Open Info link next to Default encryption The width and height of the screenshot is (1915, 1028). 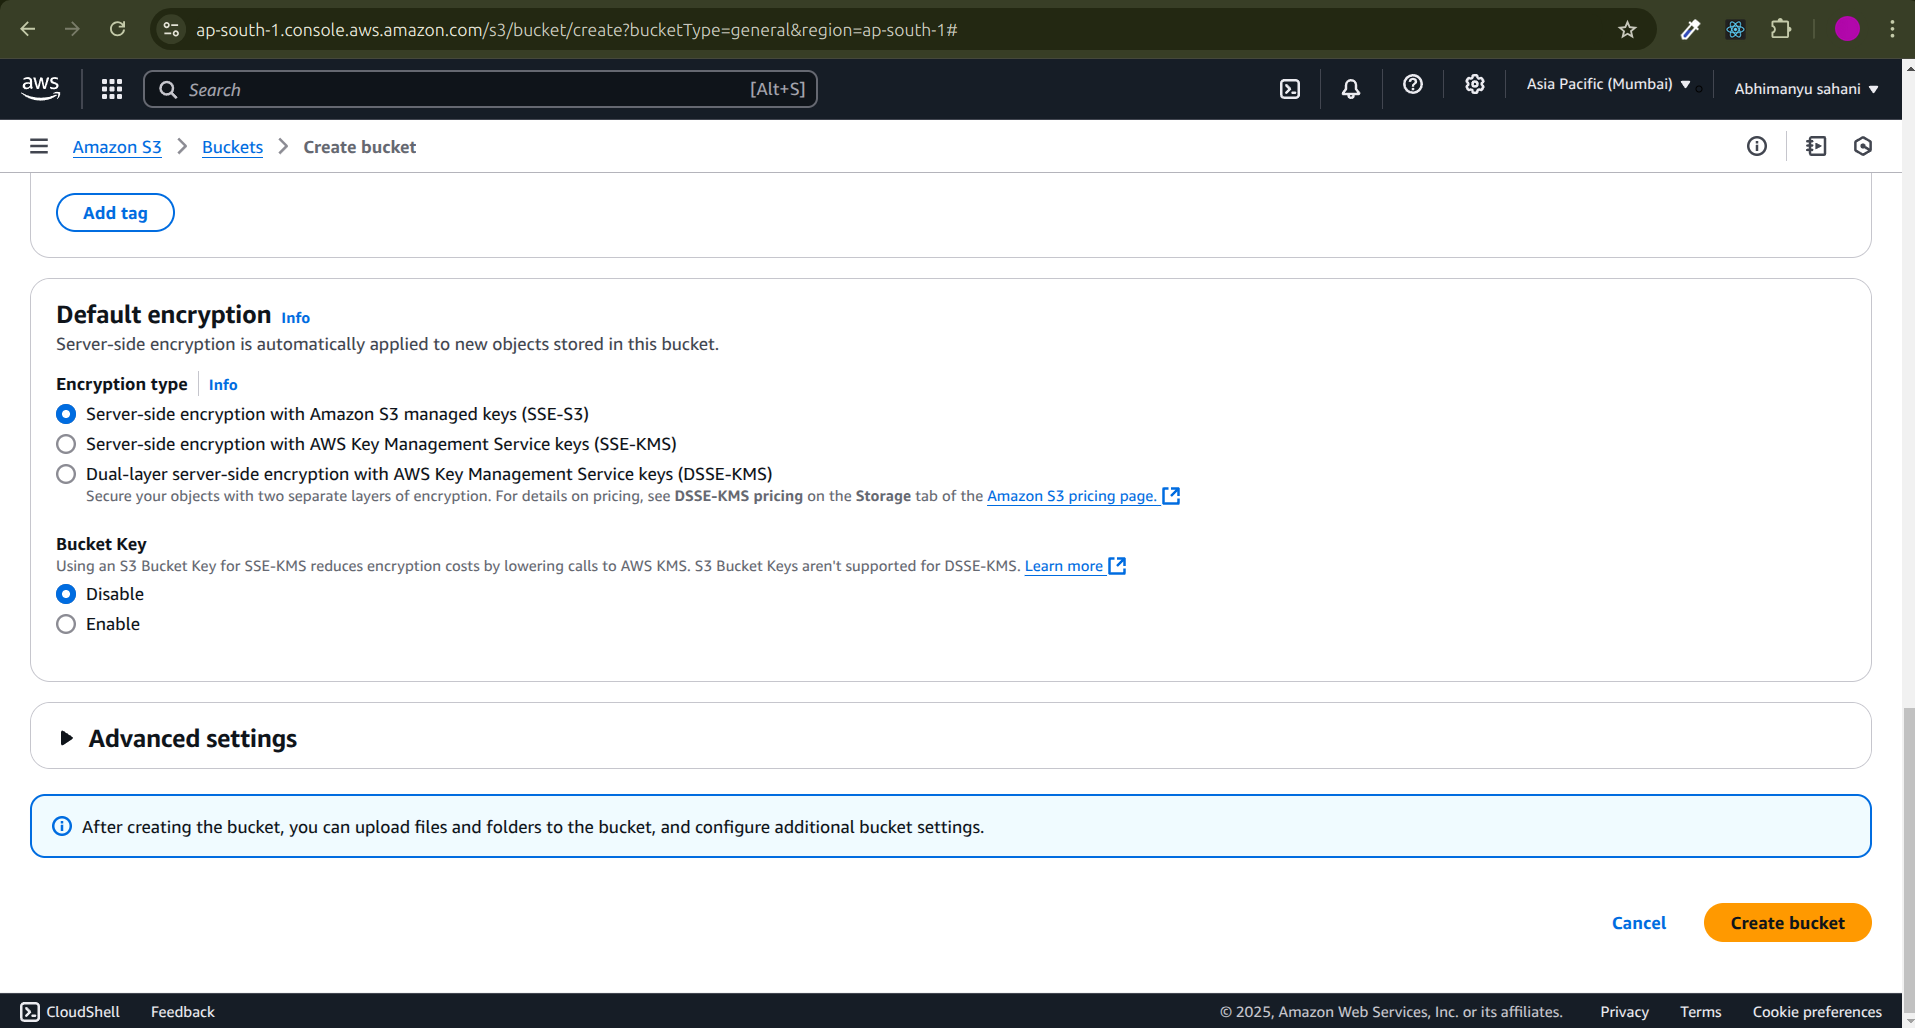click(x=295, y=318)
